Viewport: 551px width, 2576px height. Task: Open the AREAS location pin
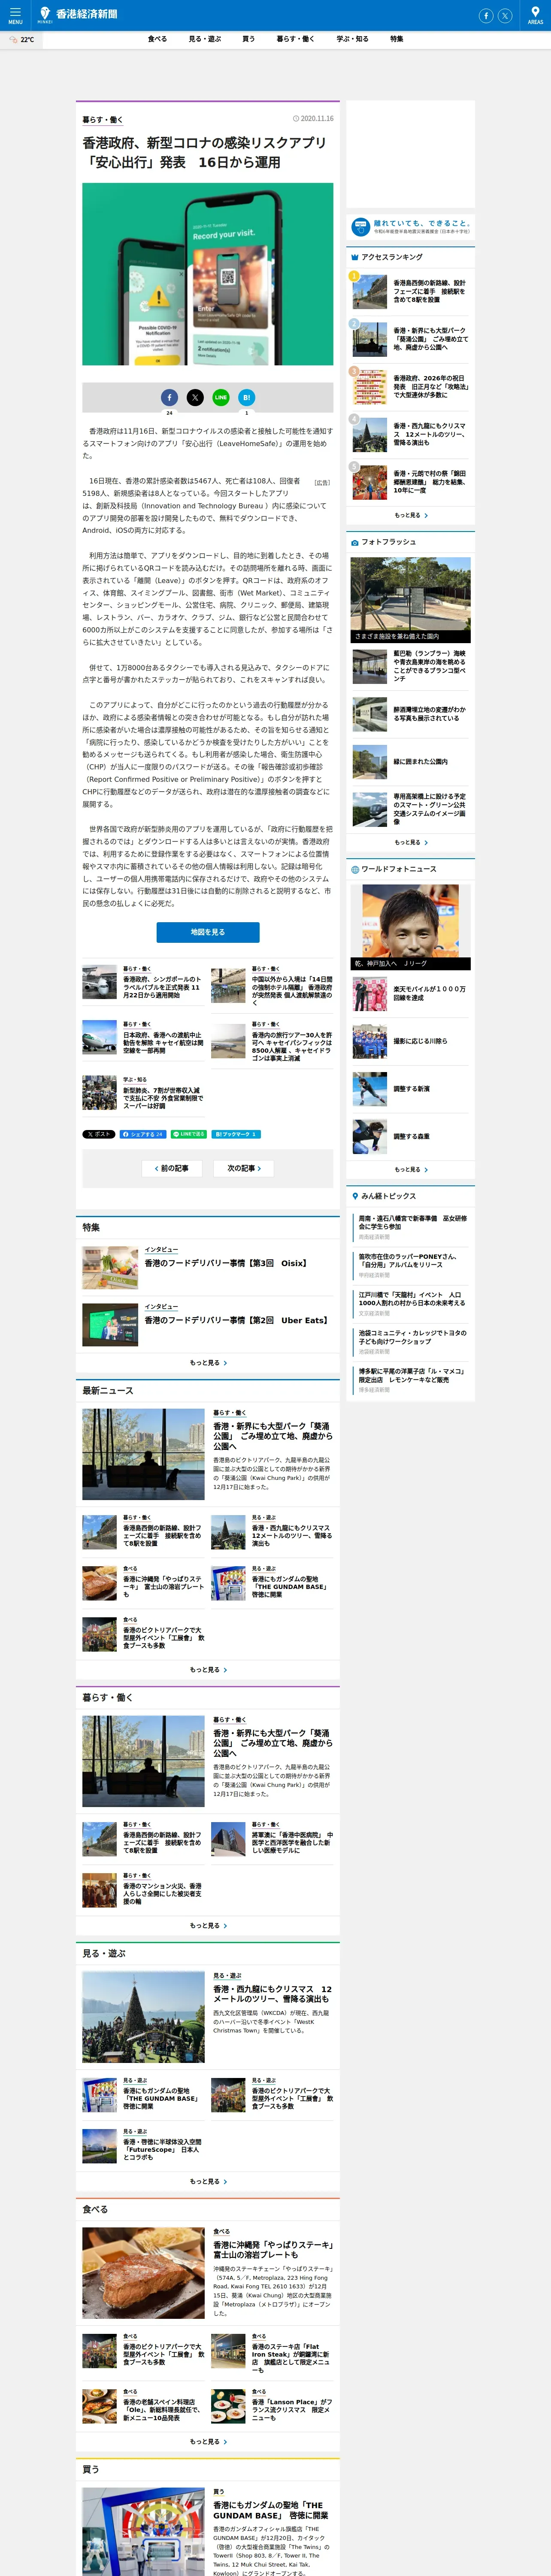(x=535, y=15)
